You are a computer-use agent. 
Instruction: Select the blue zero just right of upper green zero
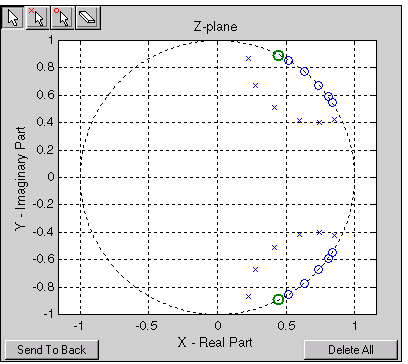coord(289,61)
